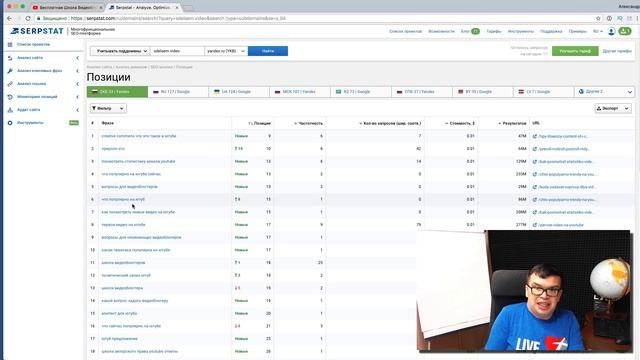640x360 pixels.
Task: Sort by the Стоимость, $ column header
Action: [x=460, y=123]
